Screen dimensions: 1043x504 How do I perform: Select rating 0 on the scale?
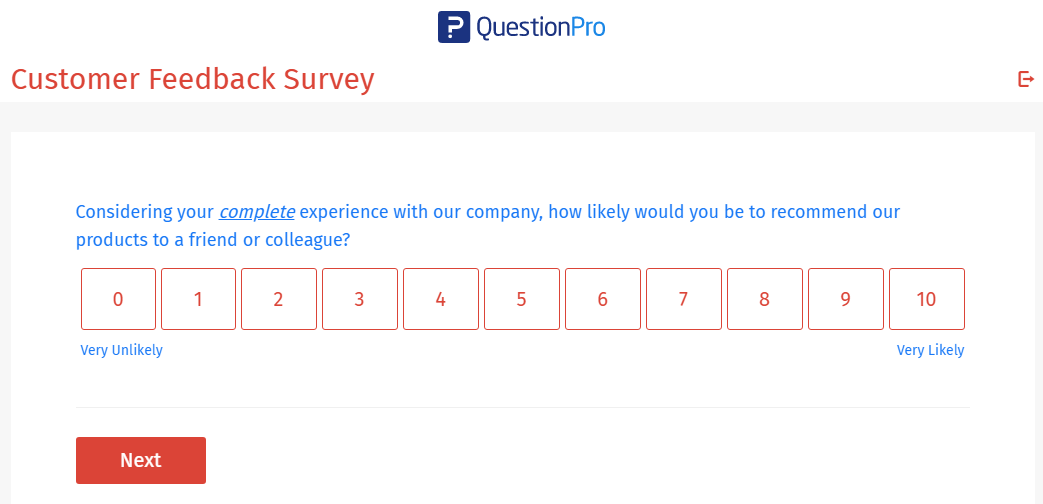click(118, 299)
